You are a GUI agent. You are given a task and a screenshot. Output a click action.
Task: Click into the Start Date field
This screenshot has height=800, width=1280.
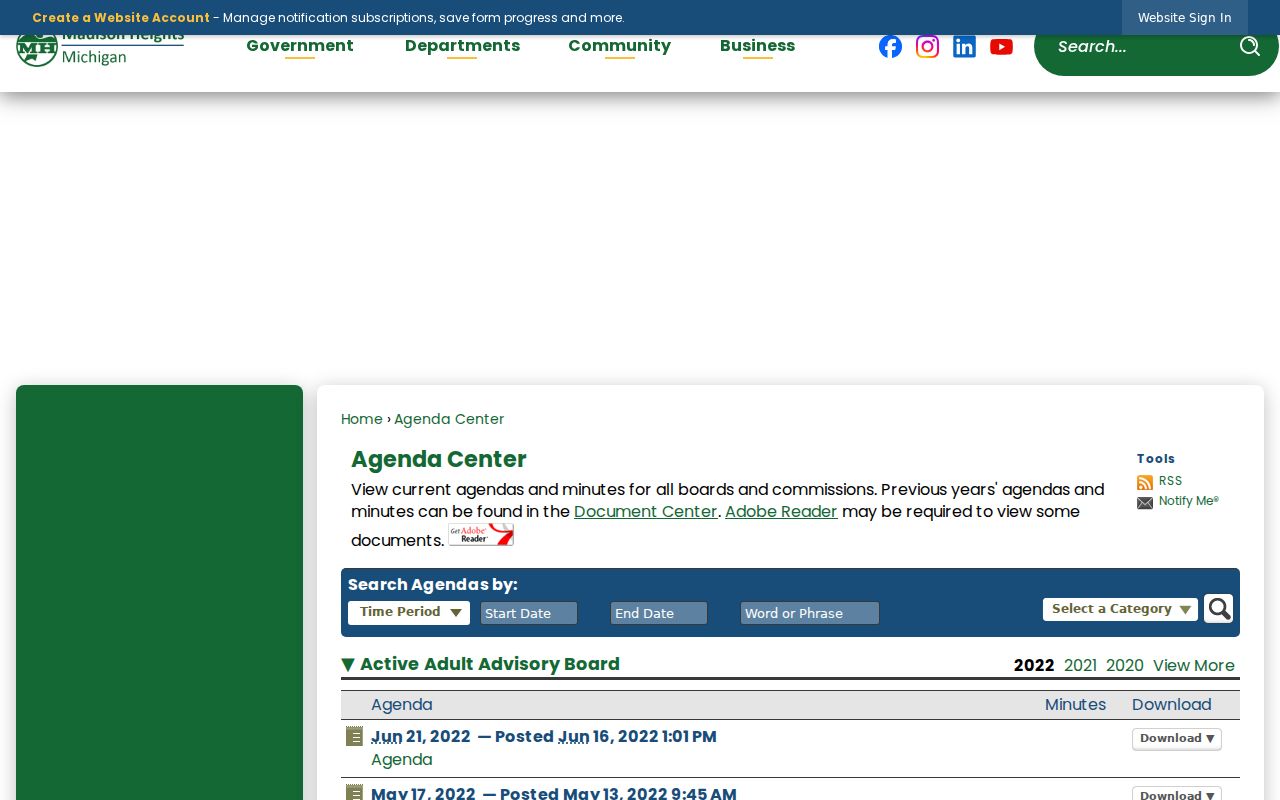pyautogui.click(x=529, y=613)
